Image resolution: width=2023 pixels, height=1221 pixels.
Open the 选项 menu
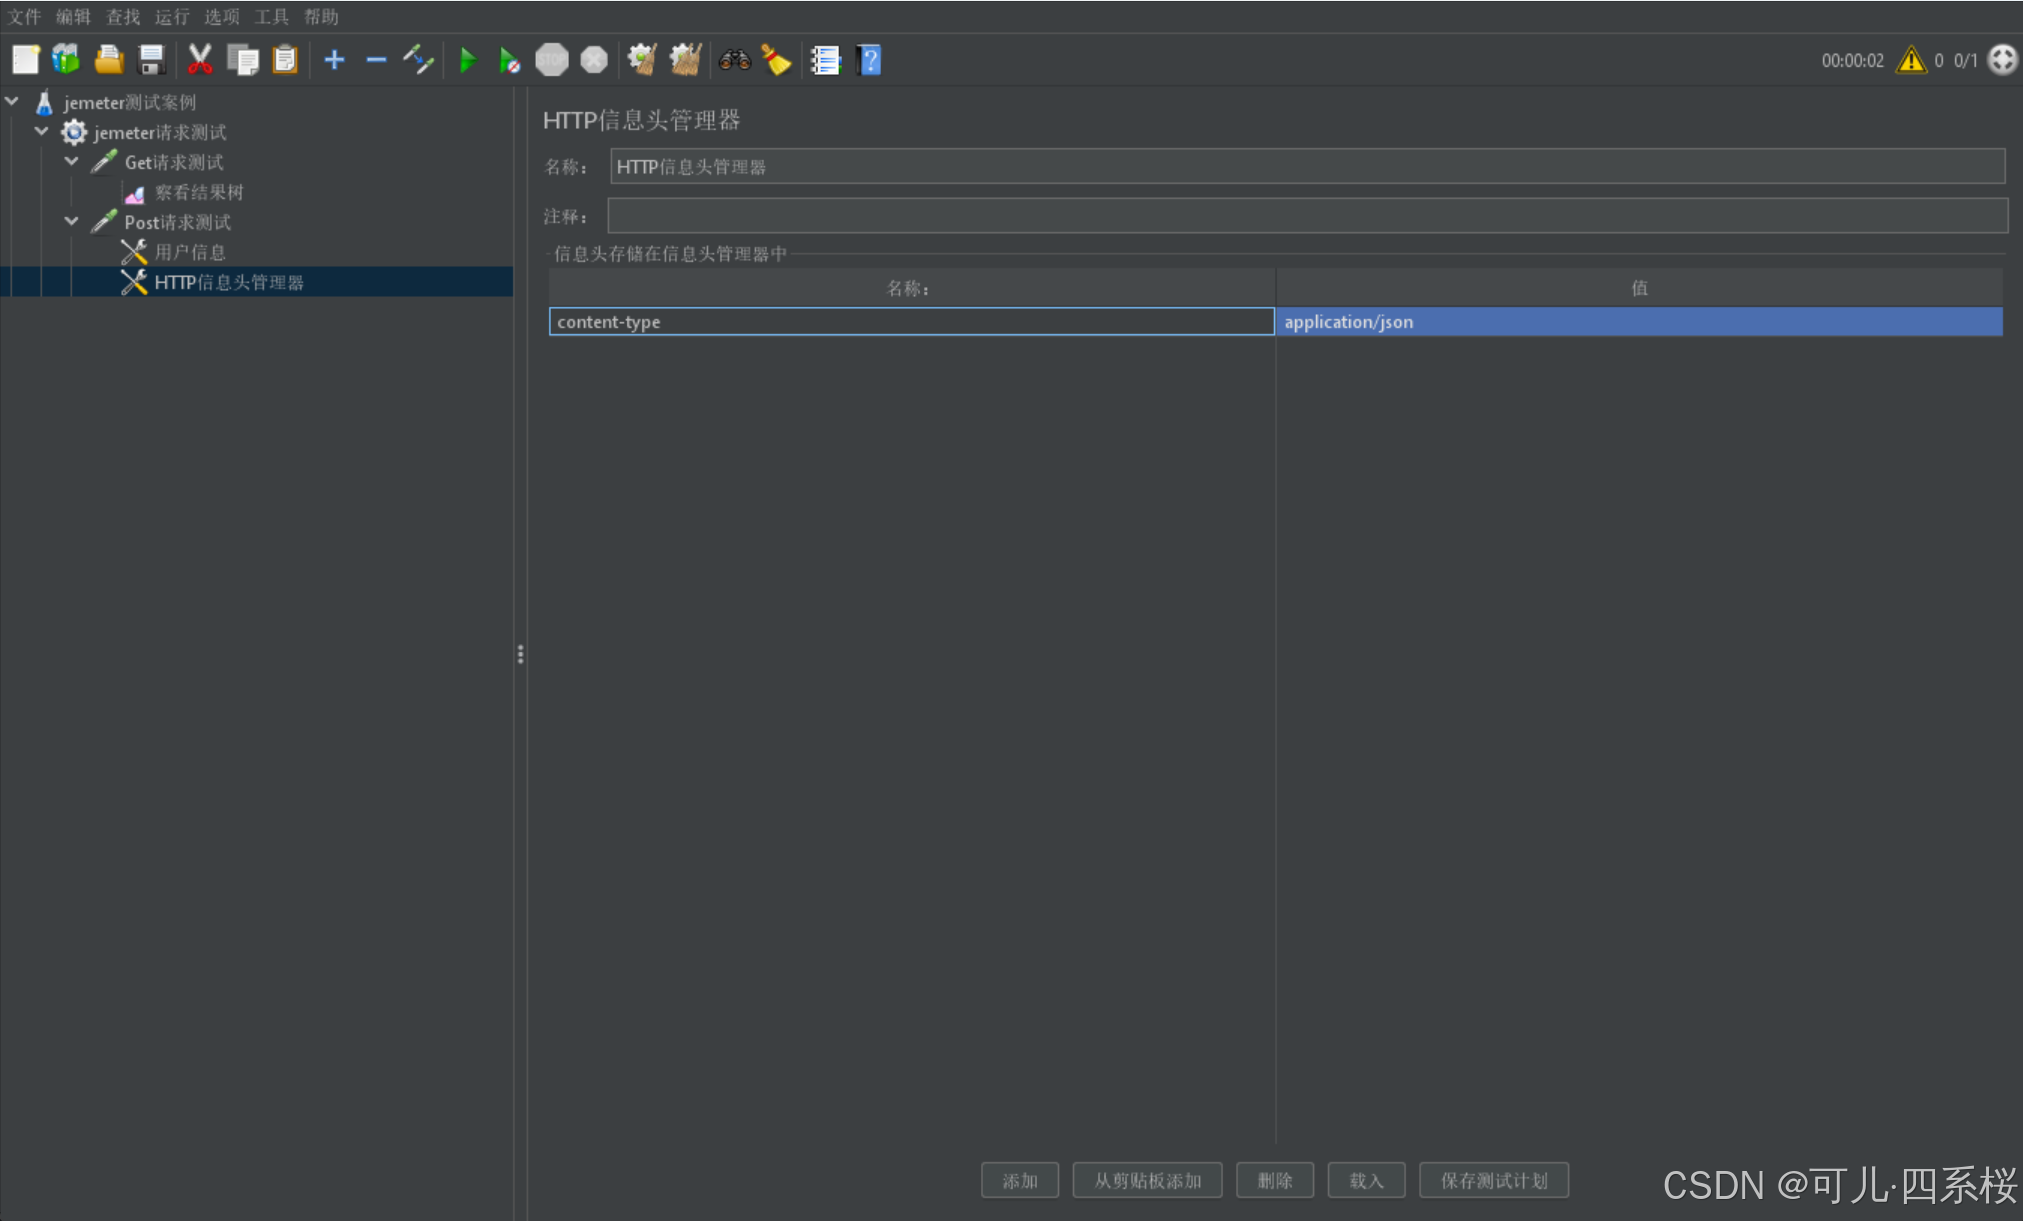[221, 17]
